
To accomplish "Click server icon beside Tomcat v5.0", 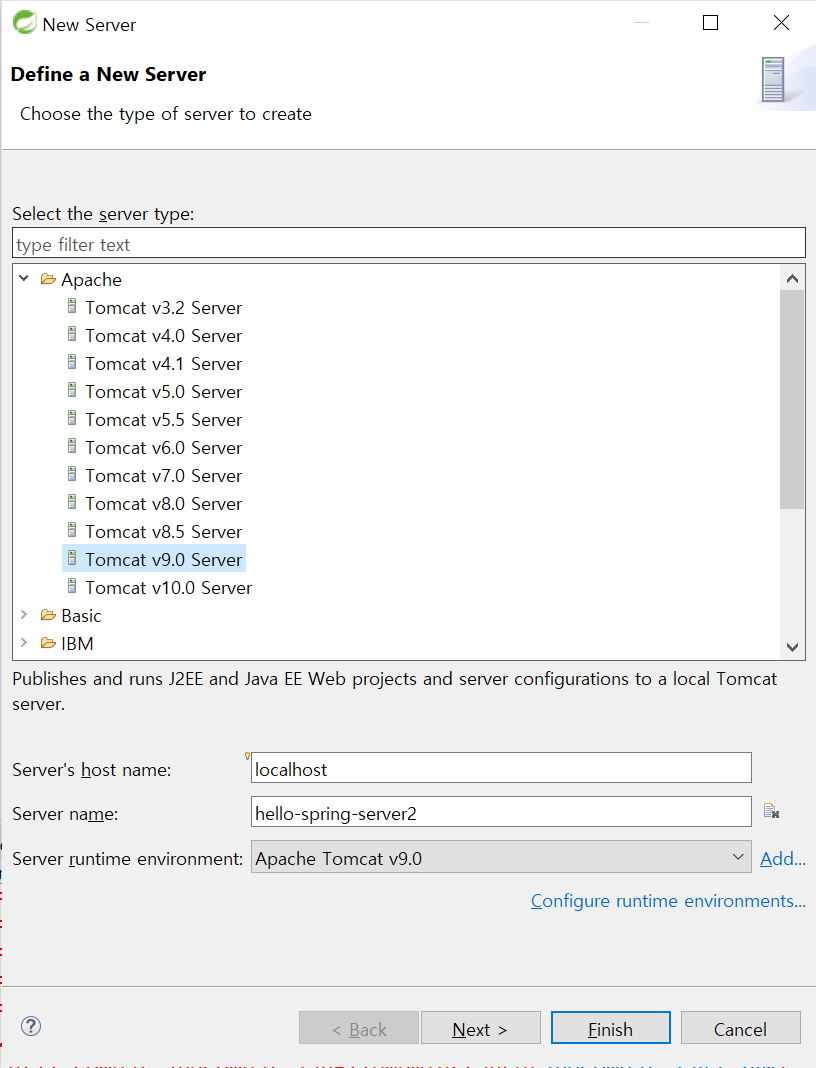I will point(72,390).
